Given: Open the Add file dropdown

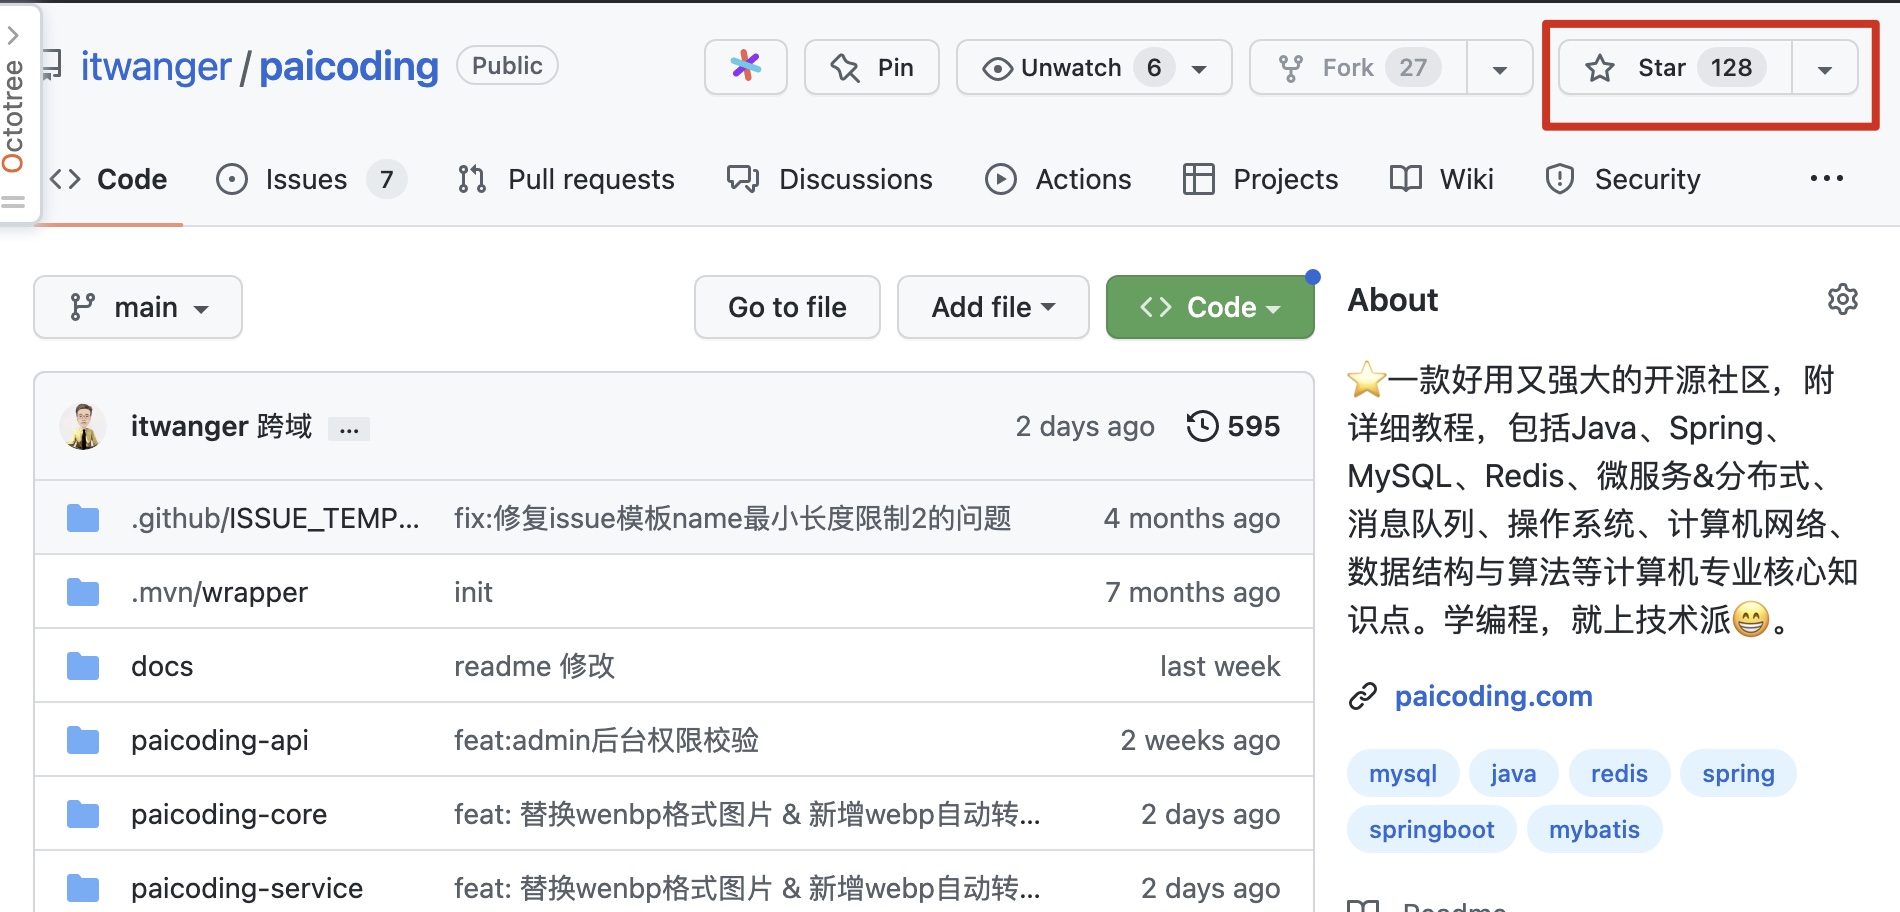Looking at the screenshot, I should (x=993, y=307).
